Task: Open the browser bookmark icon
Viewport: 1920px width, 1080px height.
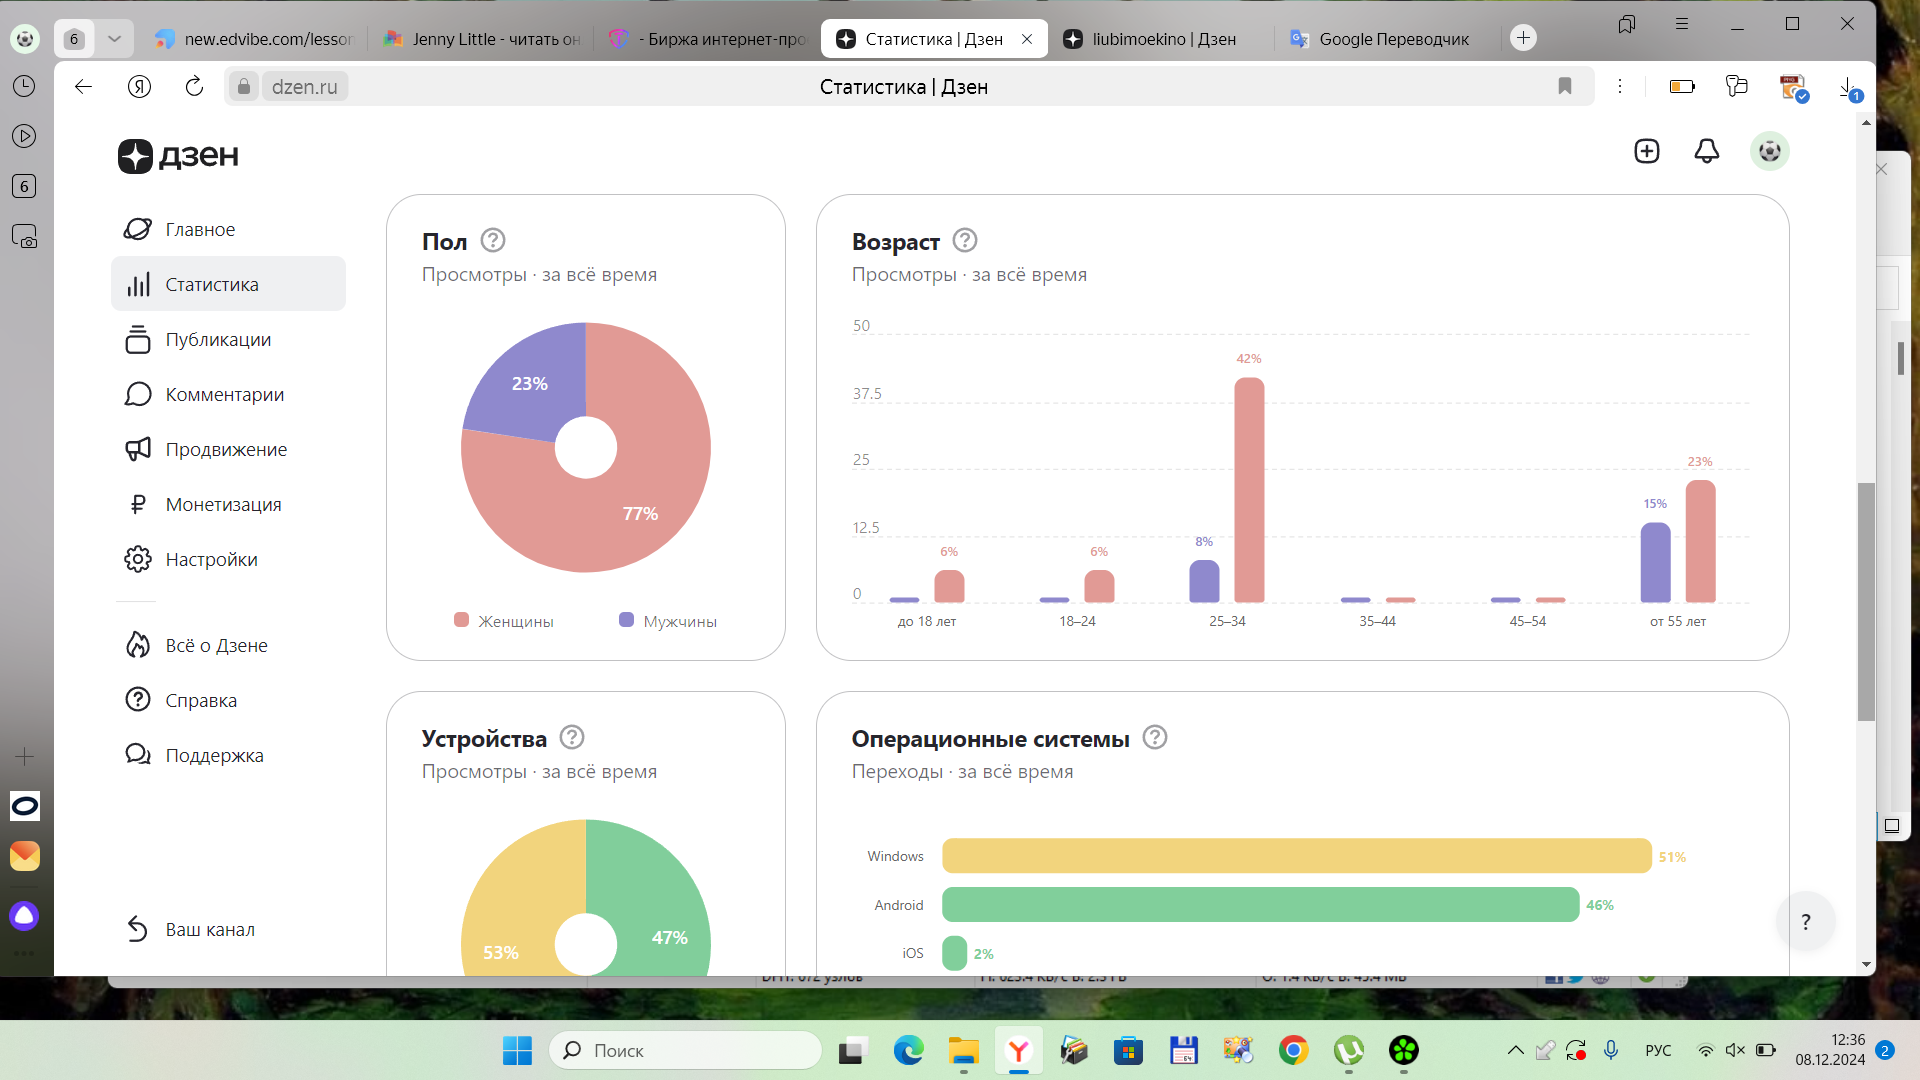Action: click(x=1565, y=87)
